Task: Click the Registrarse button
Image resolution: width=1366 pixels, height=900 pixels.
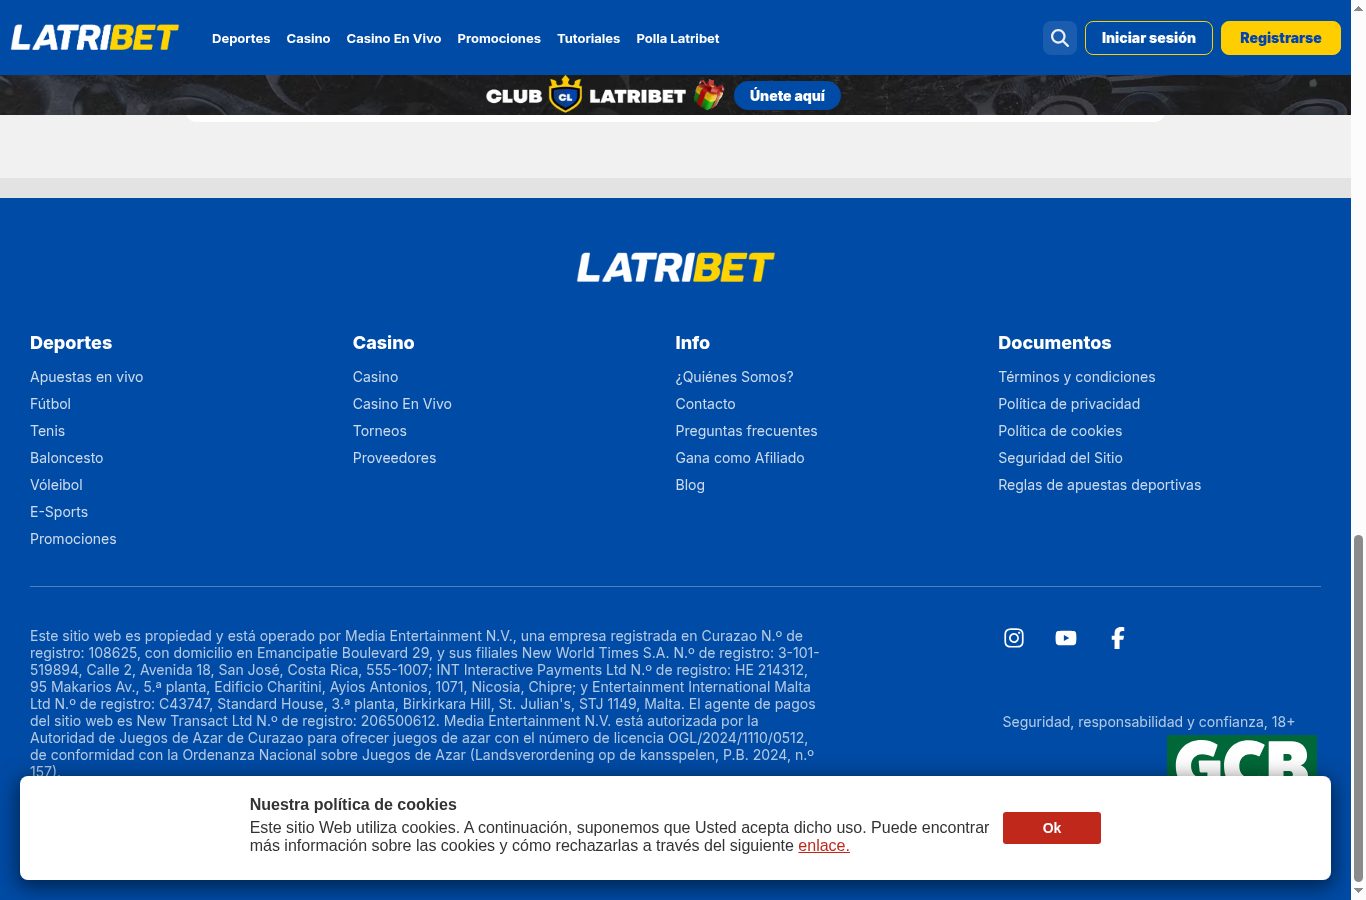Action: [1281, 38]
